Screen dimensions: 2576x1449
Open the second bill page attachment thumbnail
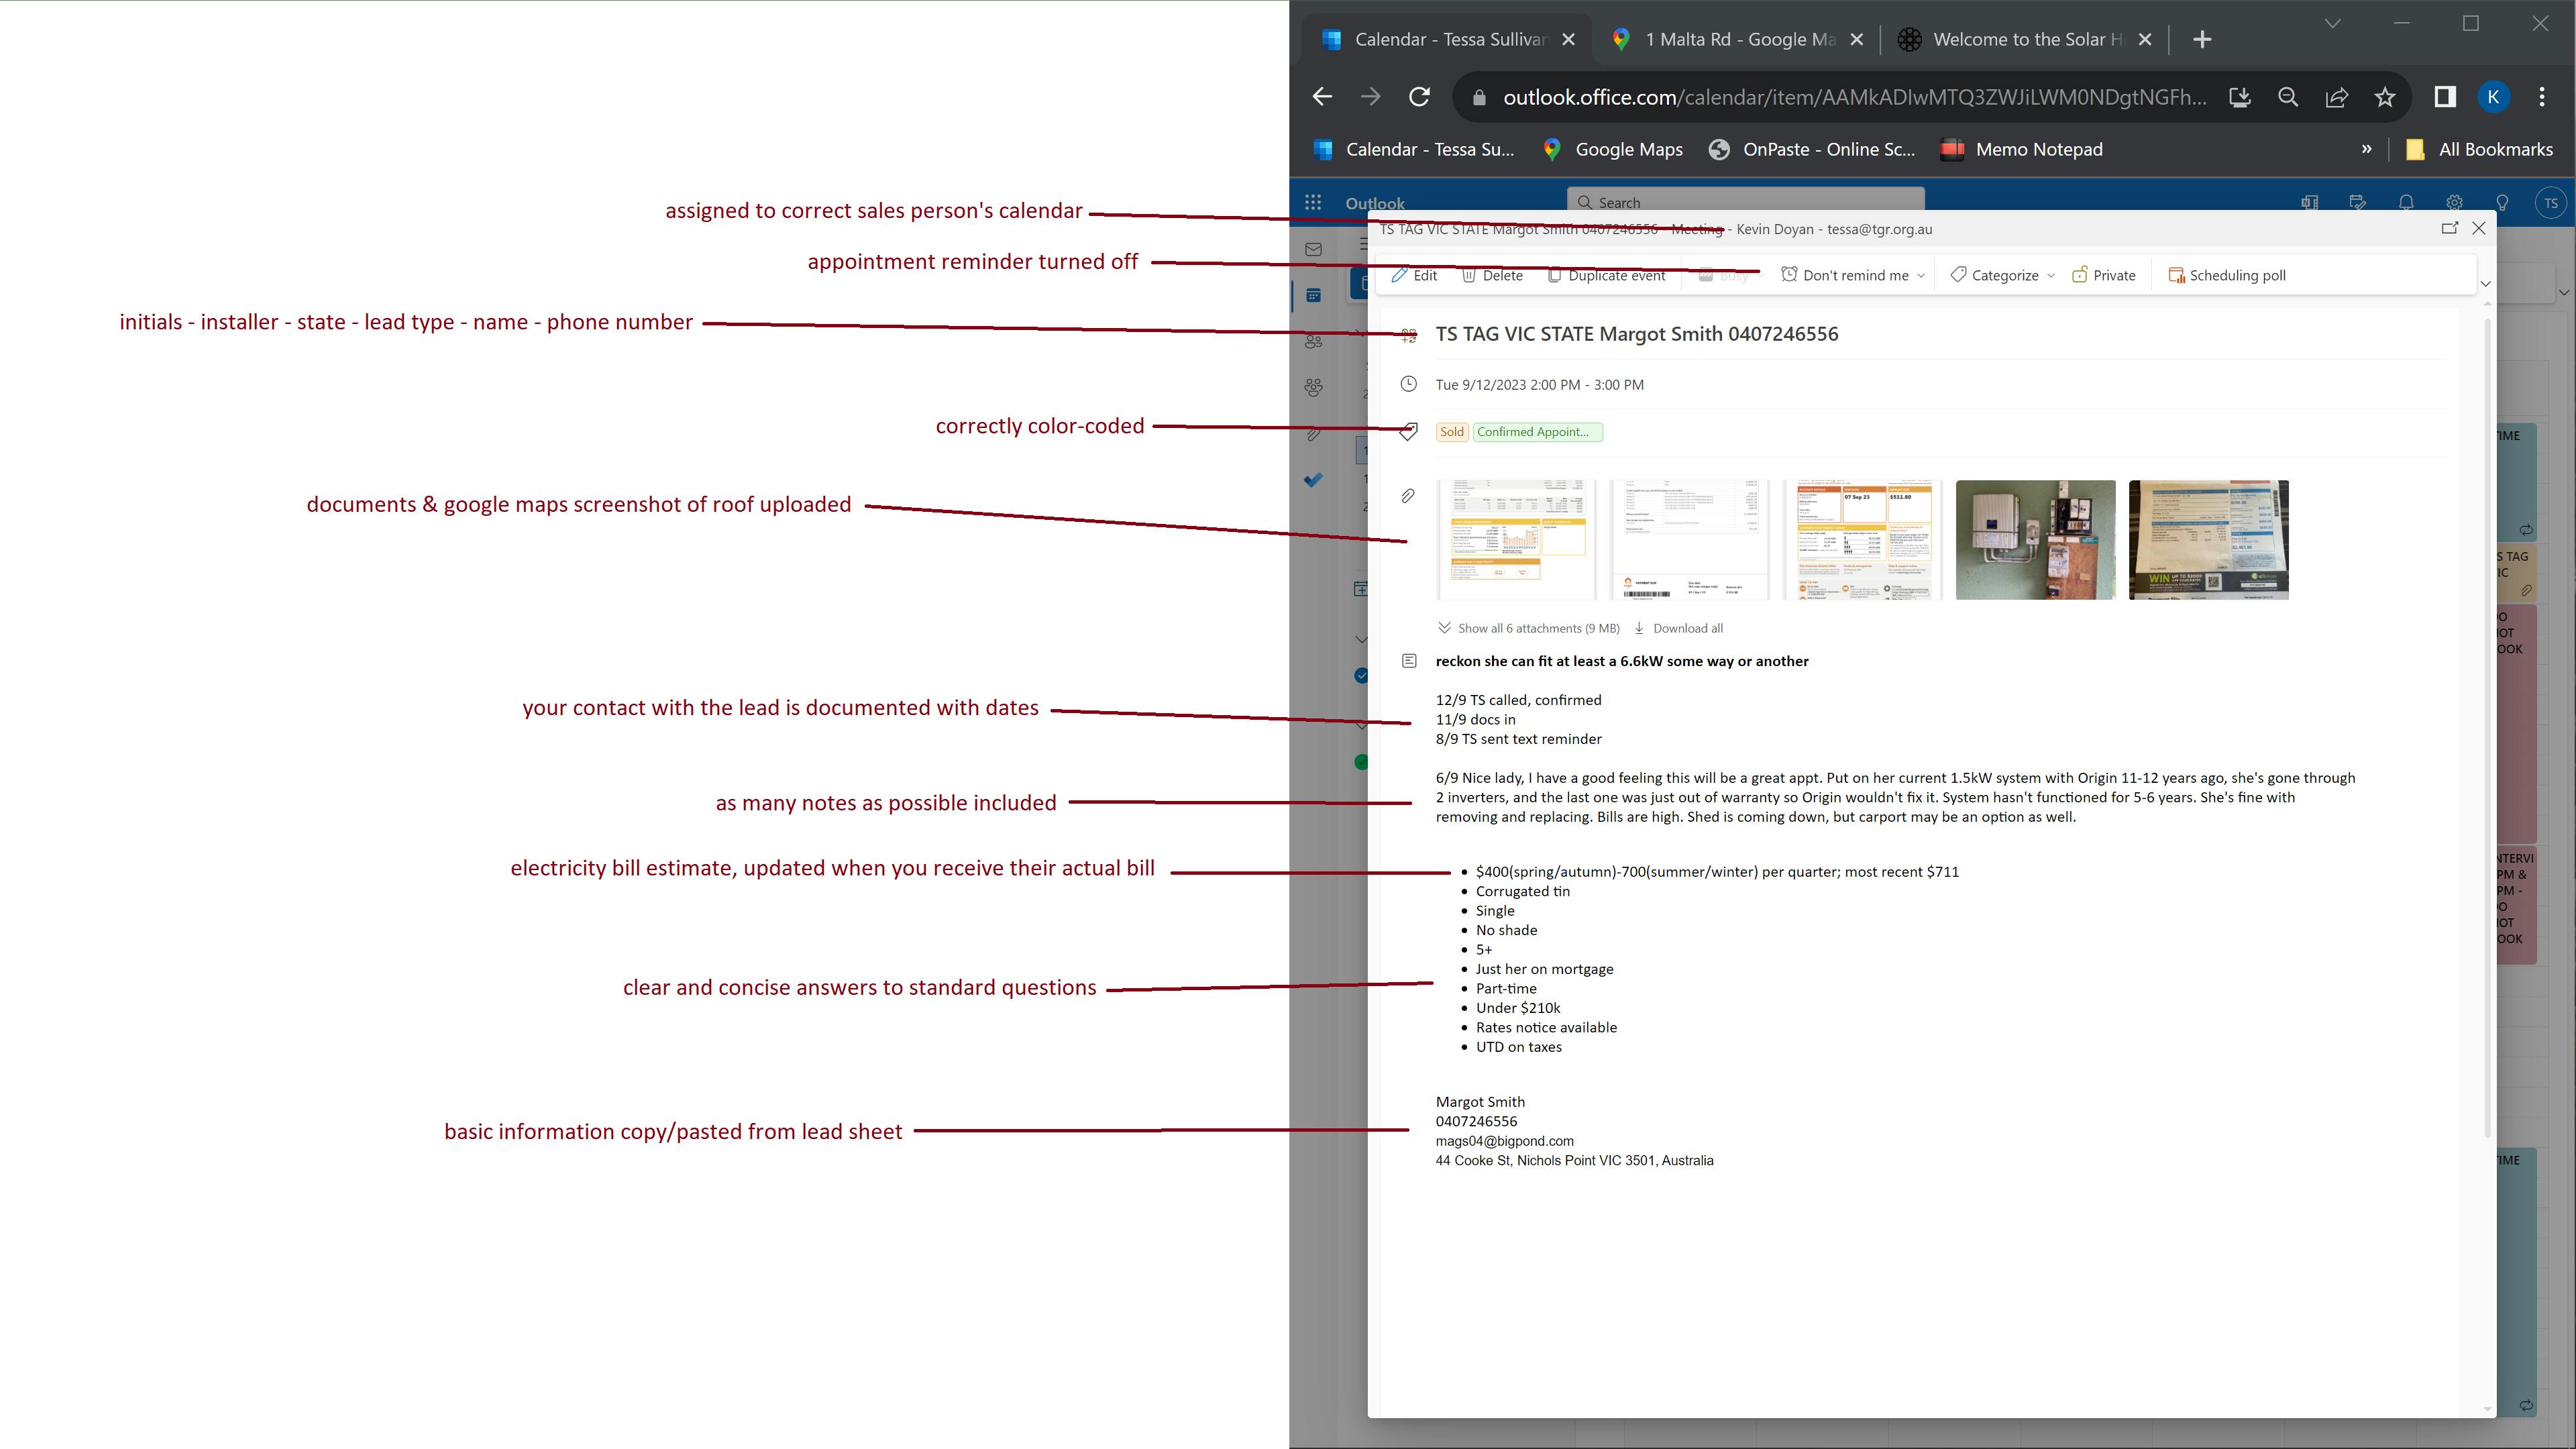(x=1689, y=540)
